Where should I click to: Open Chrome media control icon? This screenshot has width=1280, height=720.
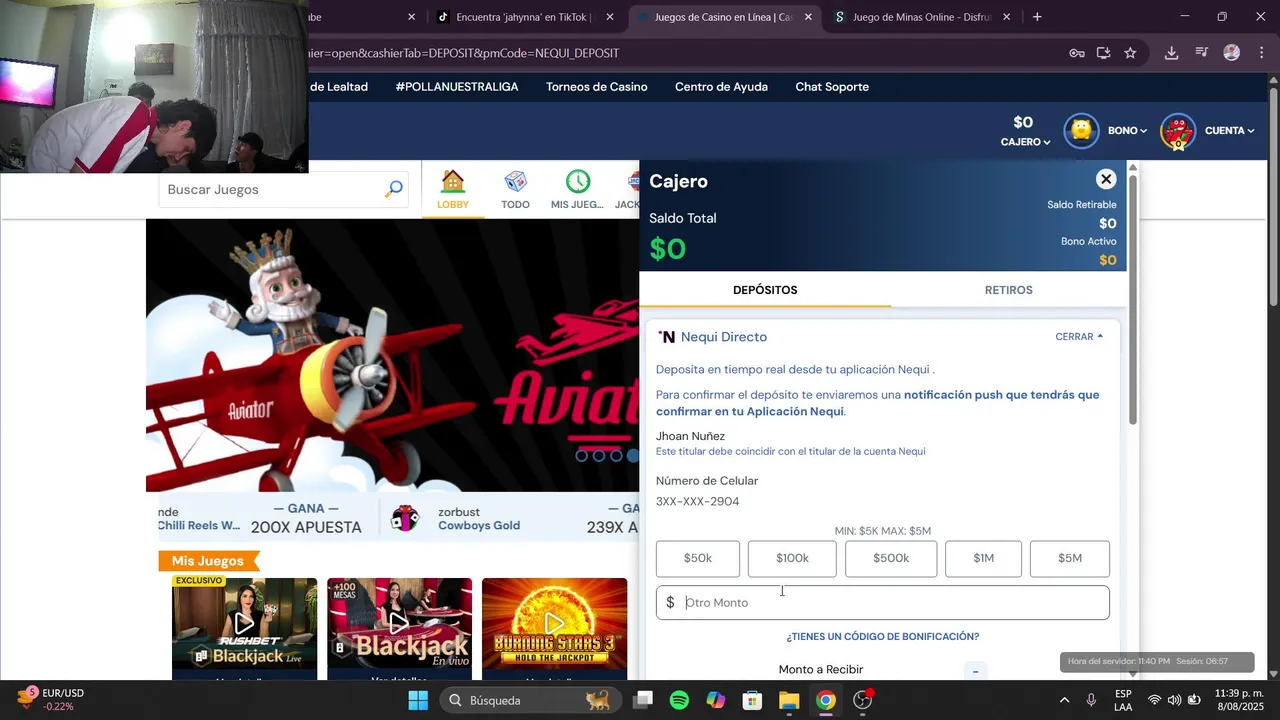point(1202,53)
